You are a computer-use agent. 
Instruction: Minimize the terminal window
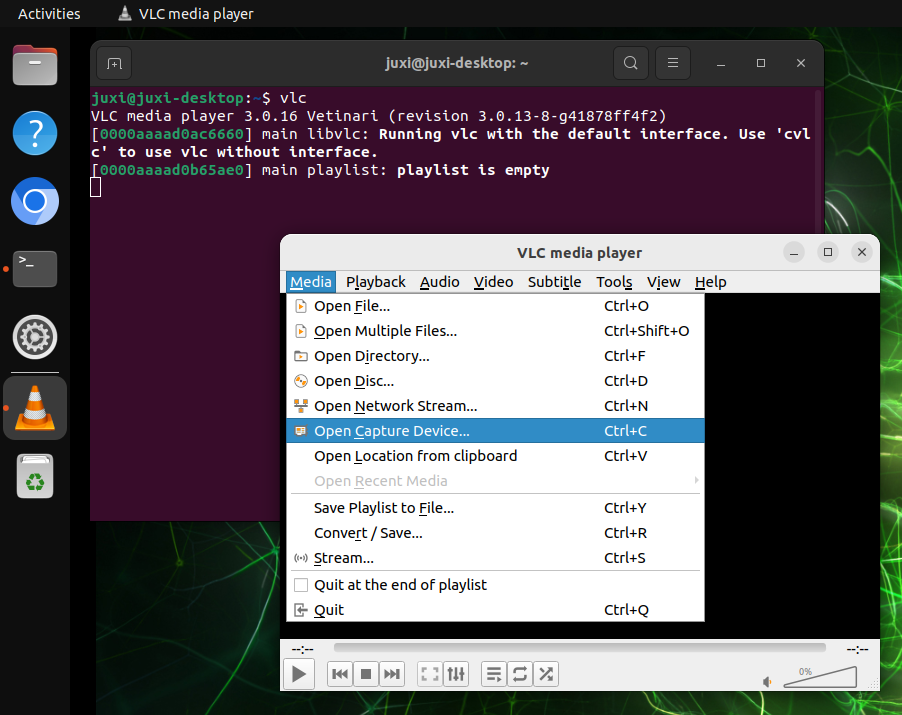[x=721, y=63]
